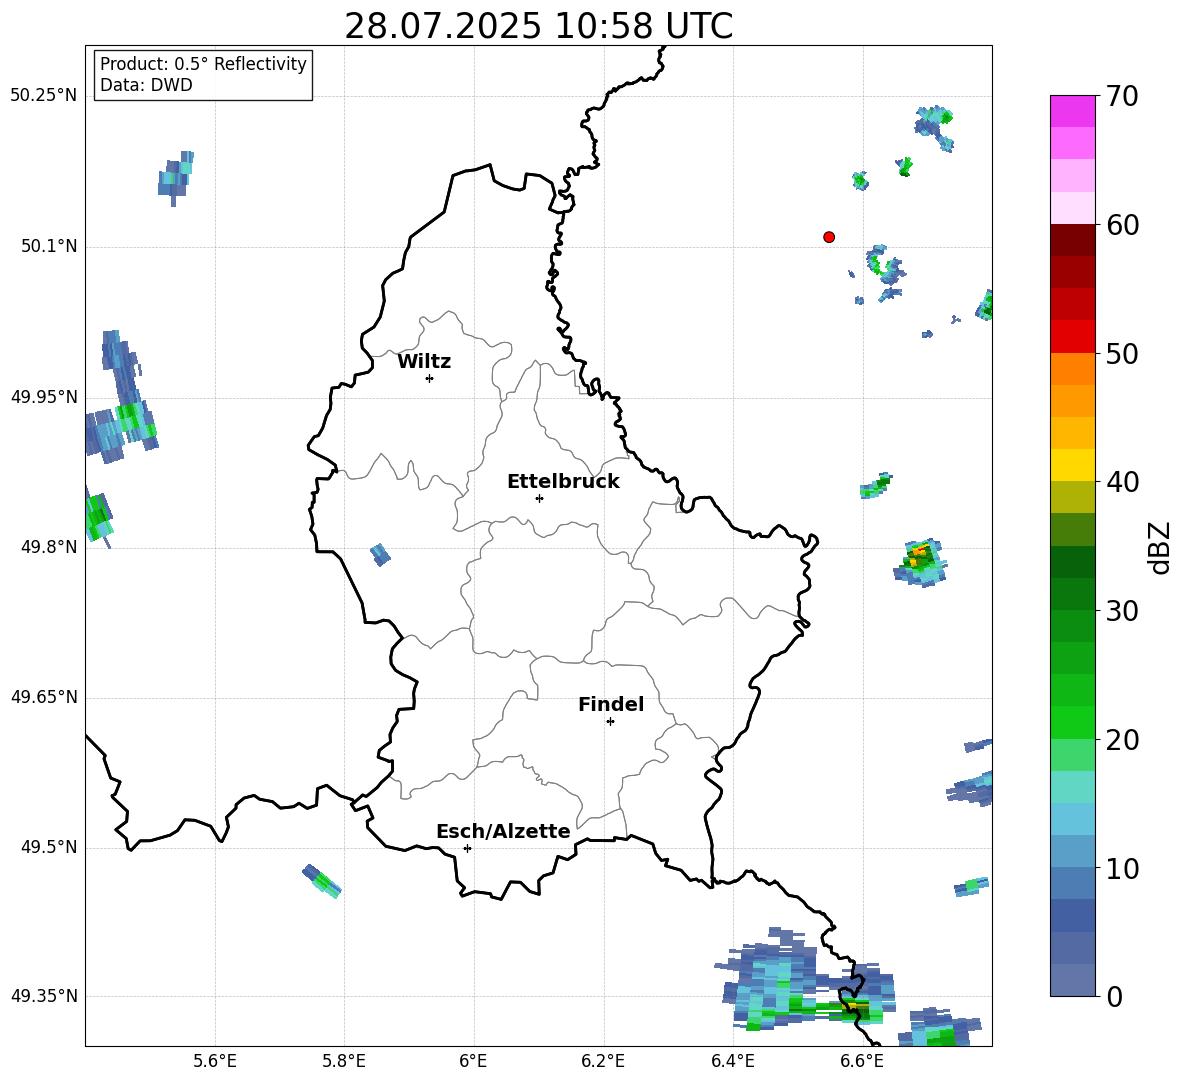Click the radar echo cell with orange core east of Luxembourg
1184x1081 pixels.
pyautogui.click(x=920, y=563)
